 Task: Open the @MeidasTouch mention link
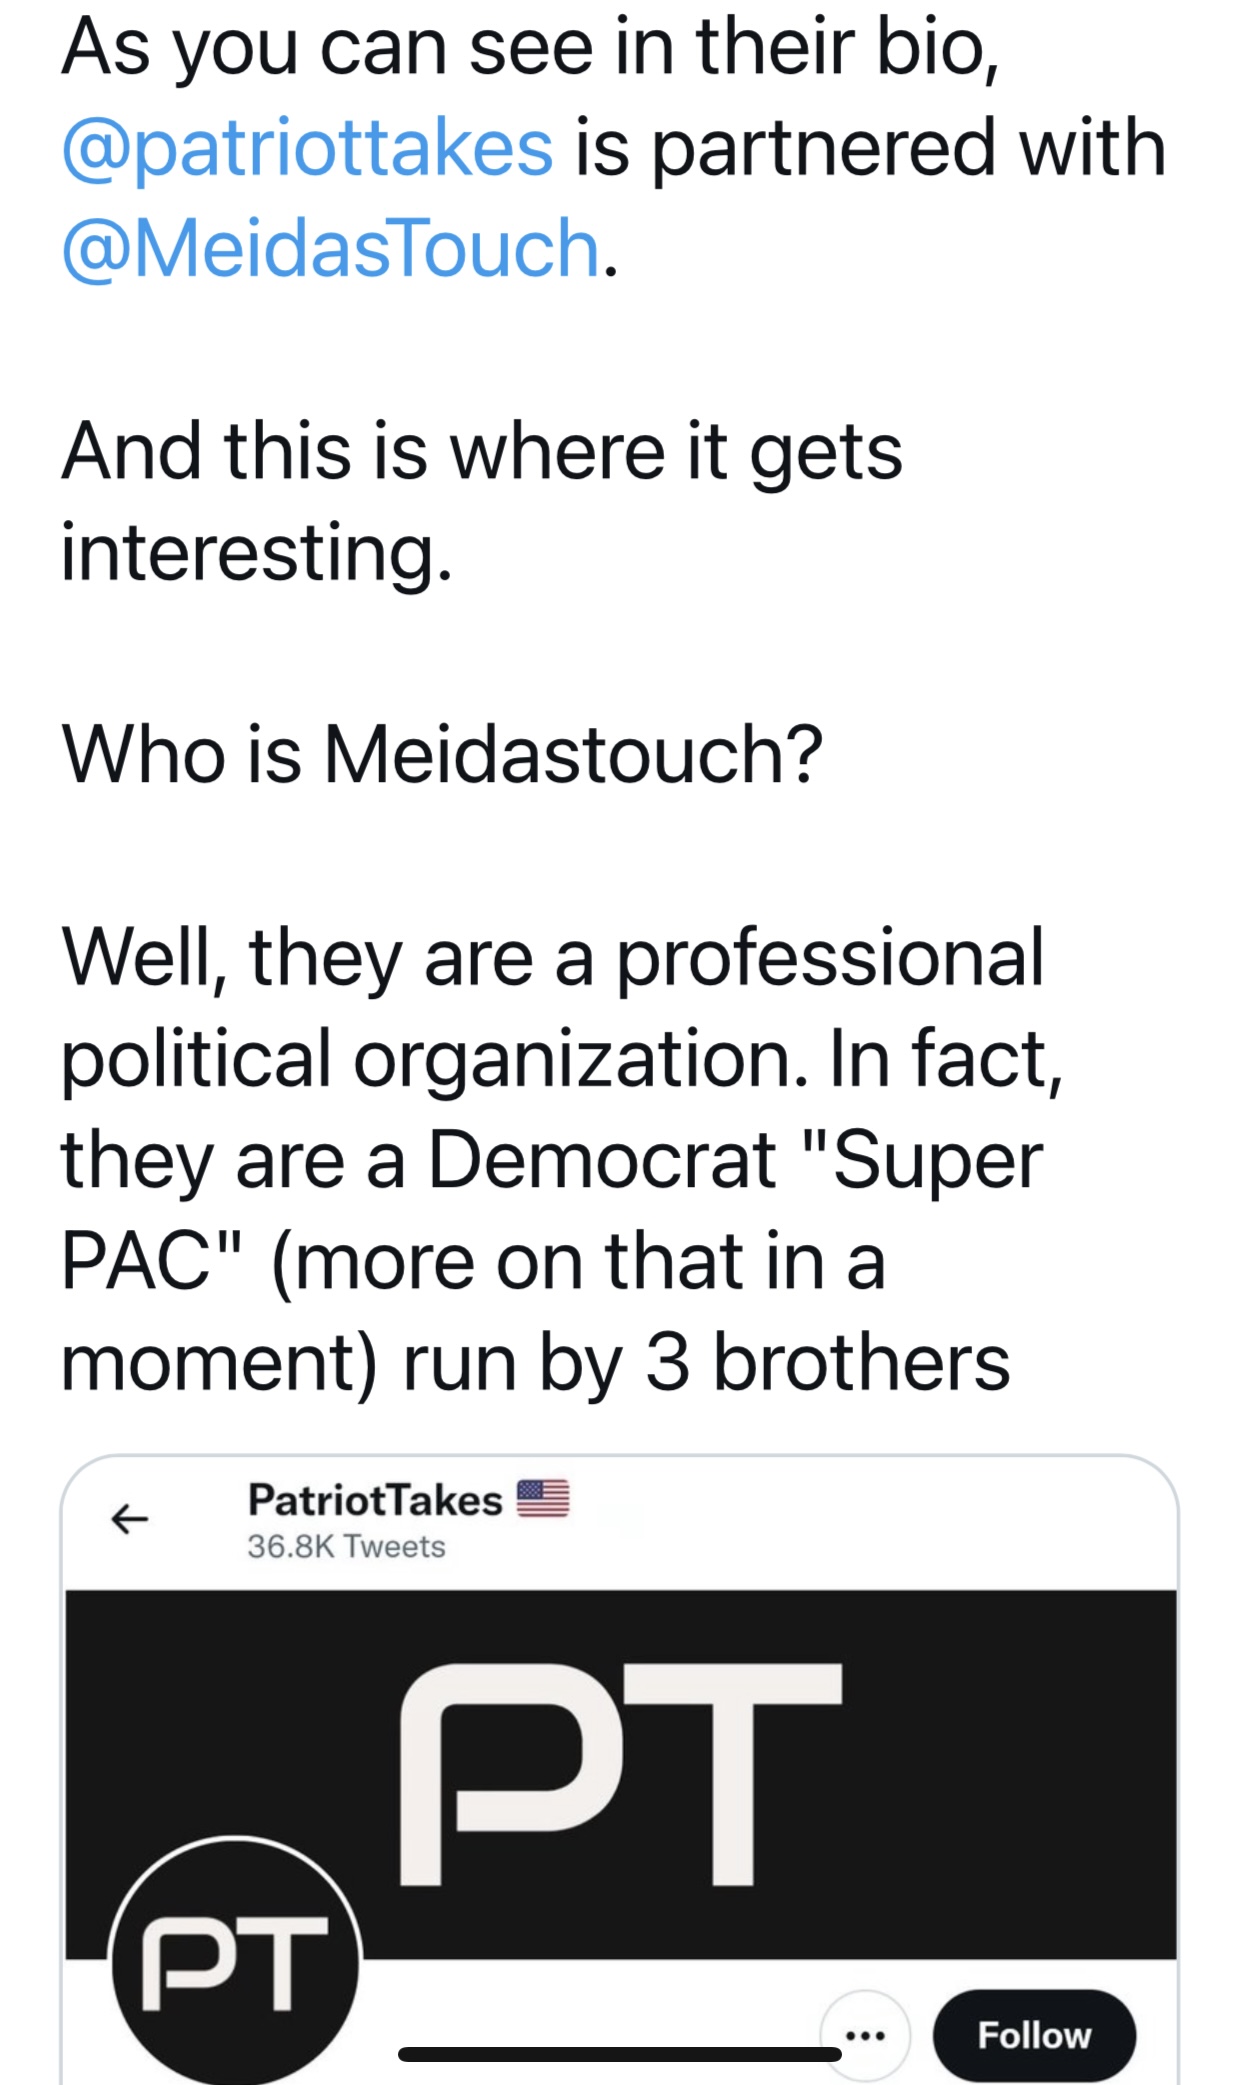[x=331, y=248]
